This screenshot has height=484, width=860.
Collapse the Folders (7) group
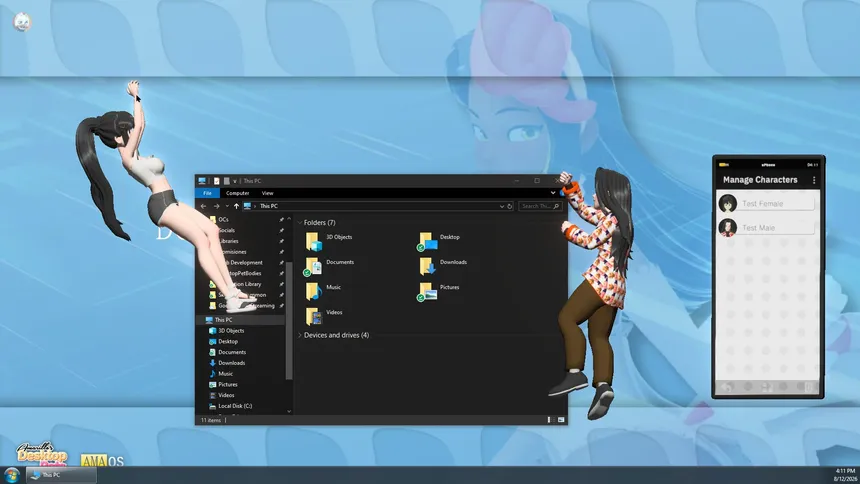pyautogui.click(x=300, y=223)
